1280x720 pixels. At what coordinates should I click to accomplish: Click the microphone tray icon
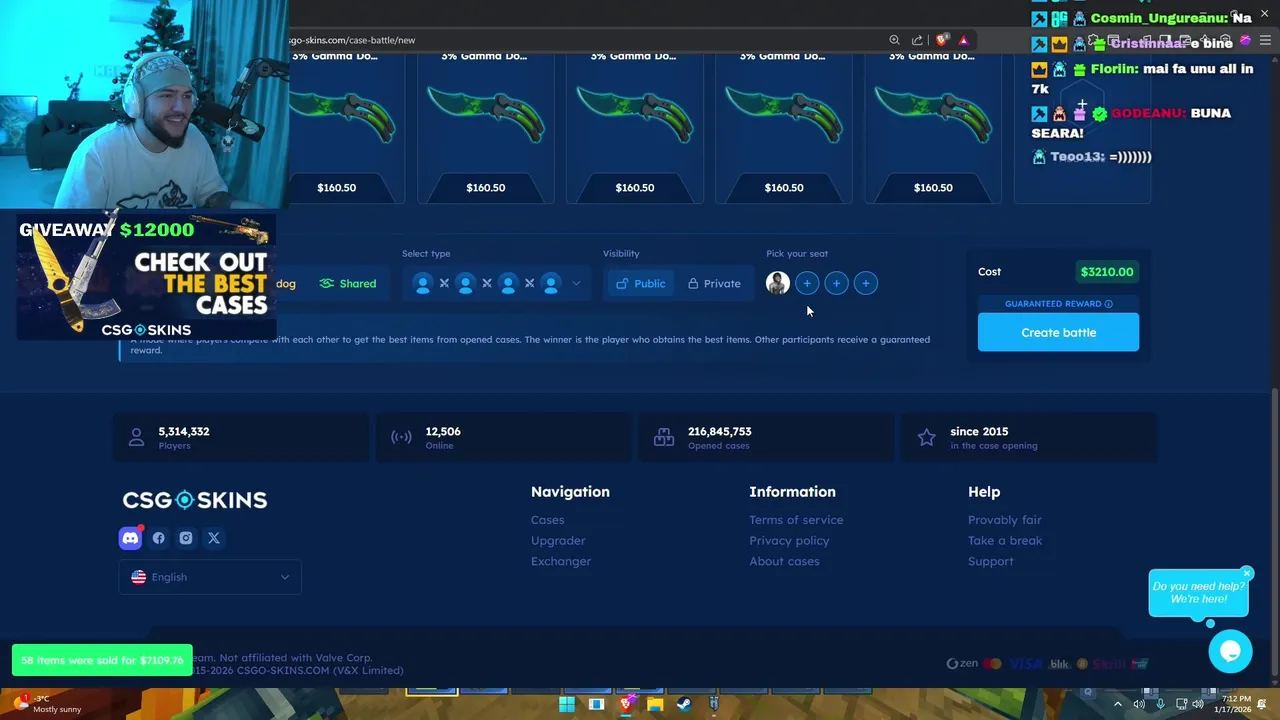pyautogui.click(x=1160, y=704)
